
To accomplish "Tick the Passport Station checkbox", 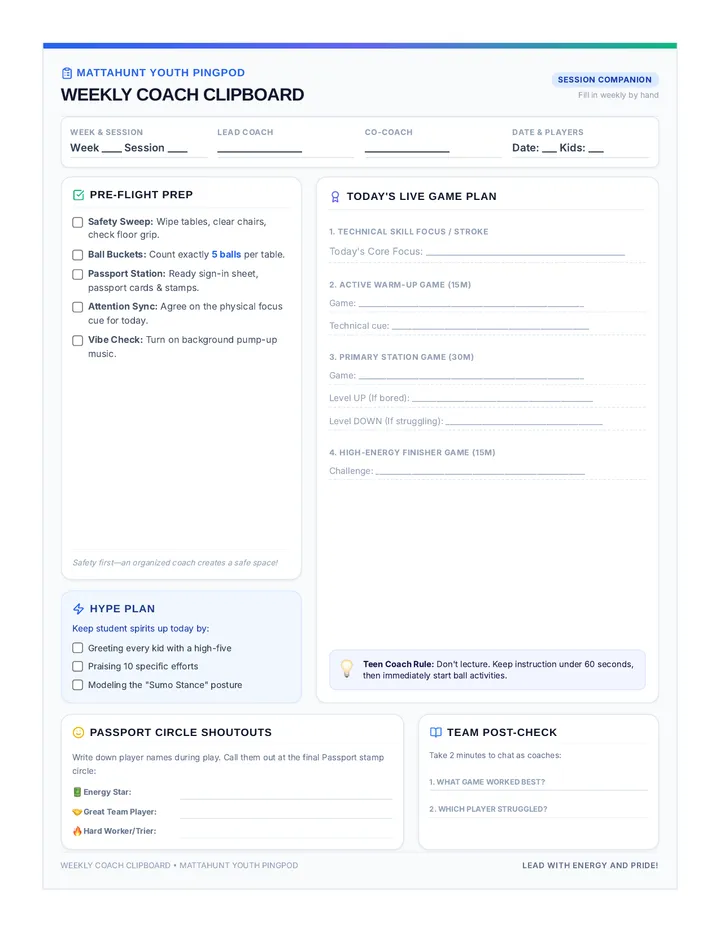I will (x=77, y=275).
